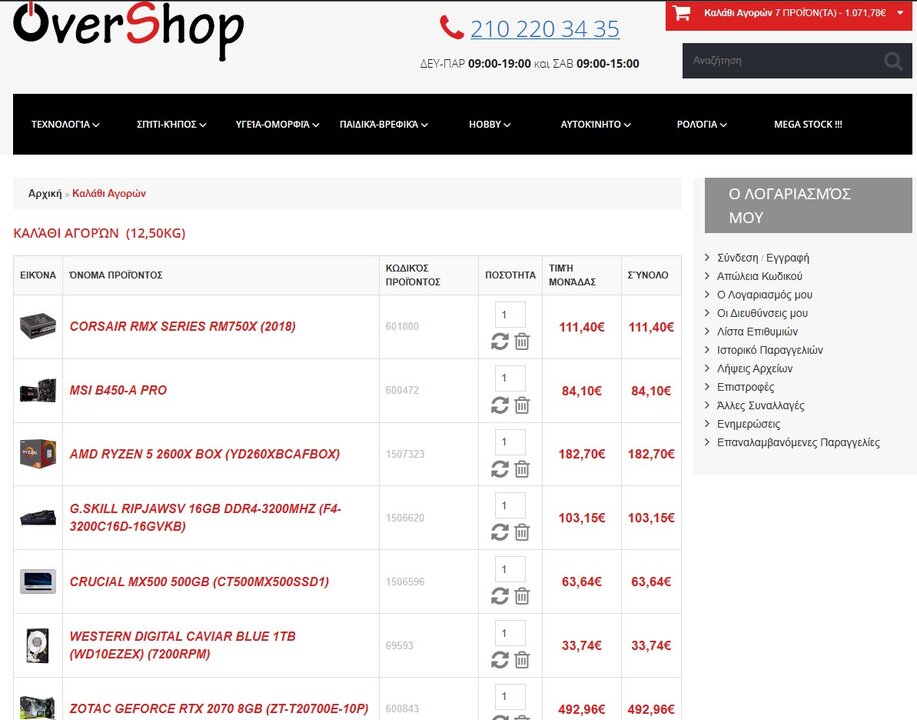Open WESTERN DIGITAL CAVIAR BLUE 1TB link
Image resolution: width=917 pixels, height=720 pixels.
click(x=182, y=645)
